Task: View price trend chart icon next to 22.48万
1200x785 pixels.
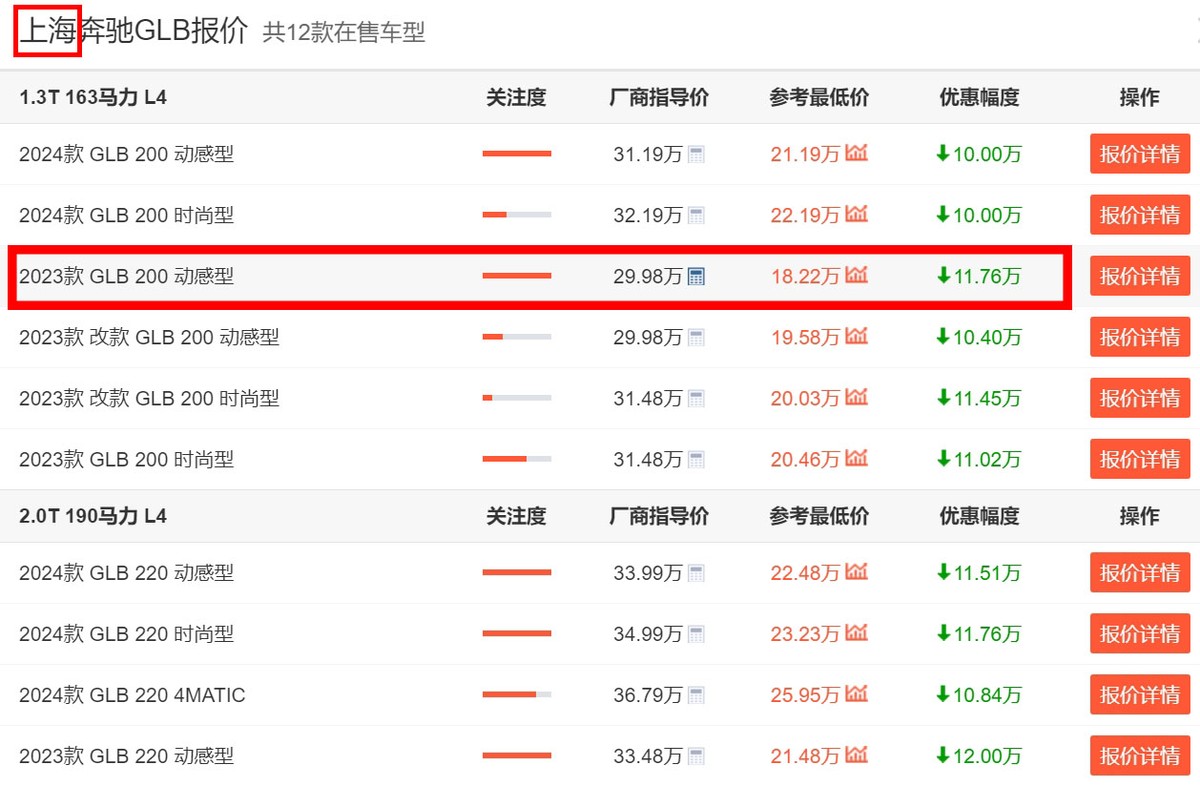Action: tap(856, 572)
